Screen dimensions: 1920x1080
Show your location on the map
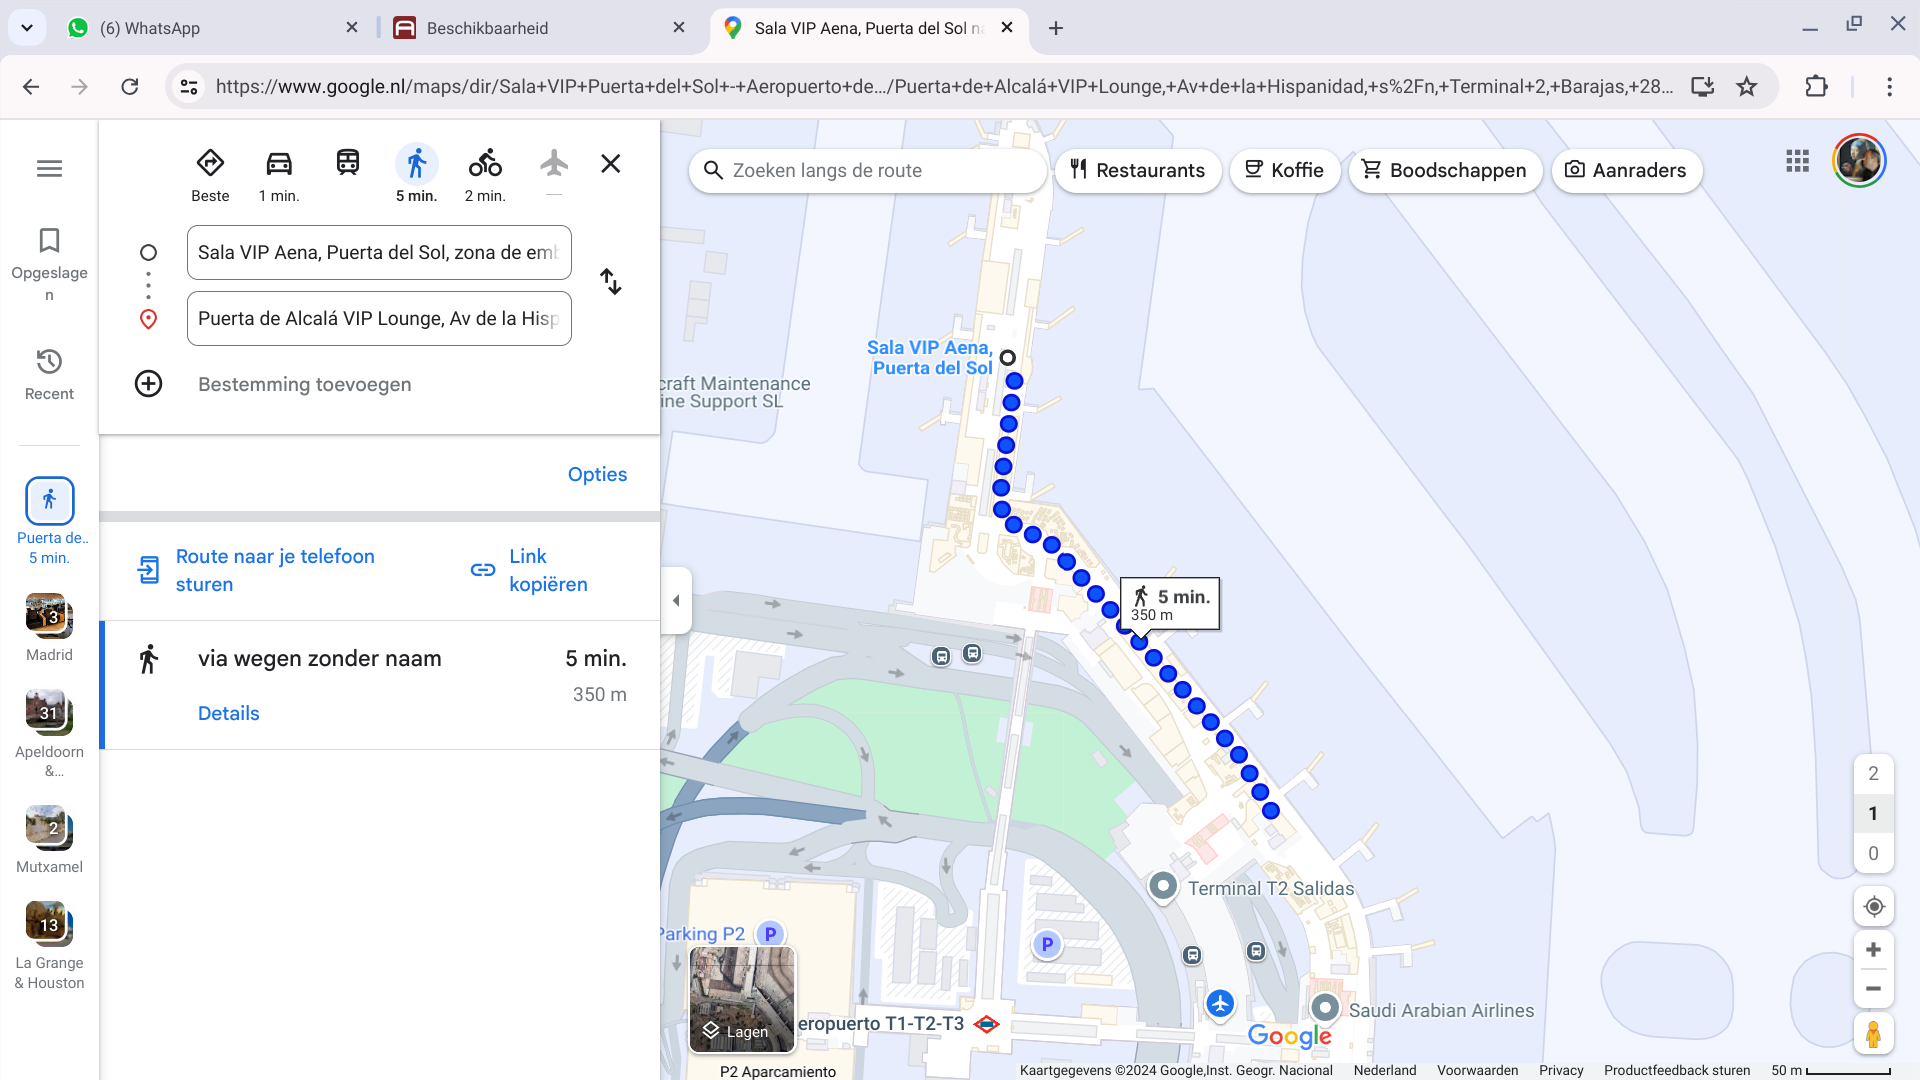(x=1873, y=907)
